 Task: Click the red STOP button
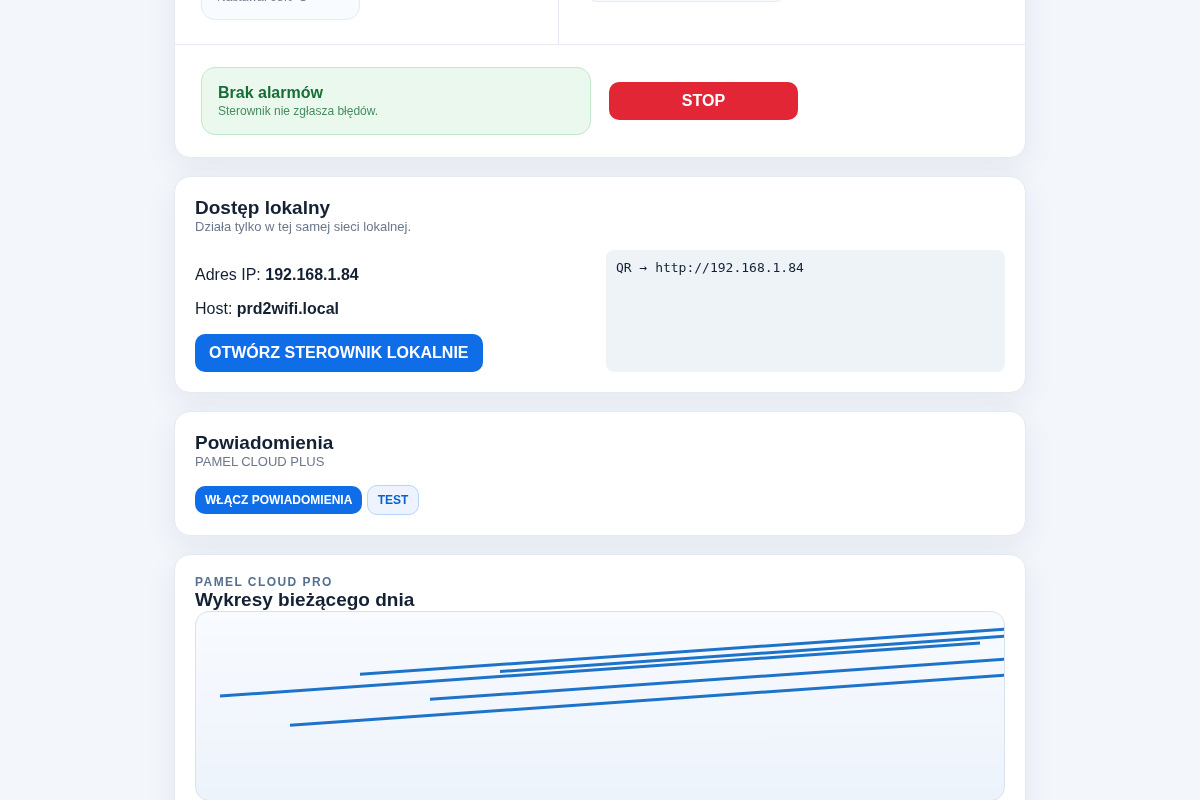click(703, 101)
